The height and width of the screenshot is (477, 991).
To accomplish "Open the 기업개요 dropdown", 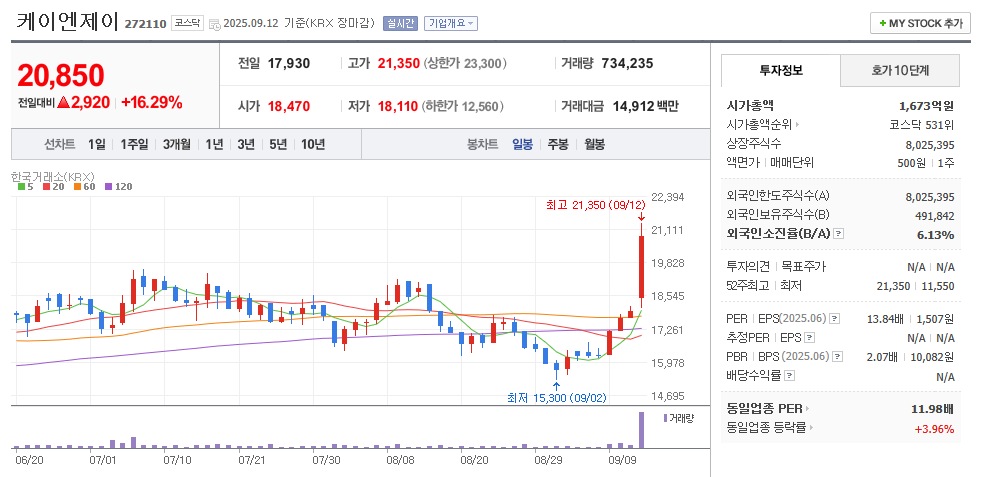I will pyautogui.click(x=451, y=23).
